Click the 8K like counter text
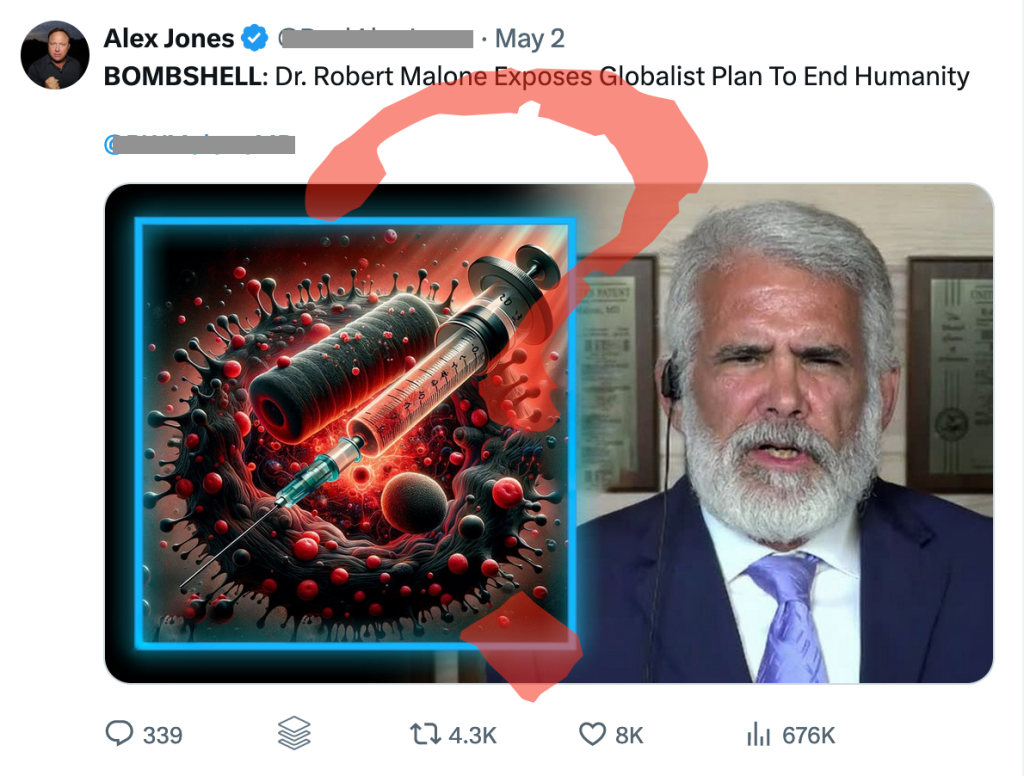The width and height of the screenshot is (1024, 776). (630, 735)
